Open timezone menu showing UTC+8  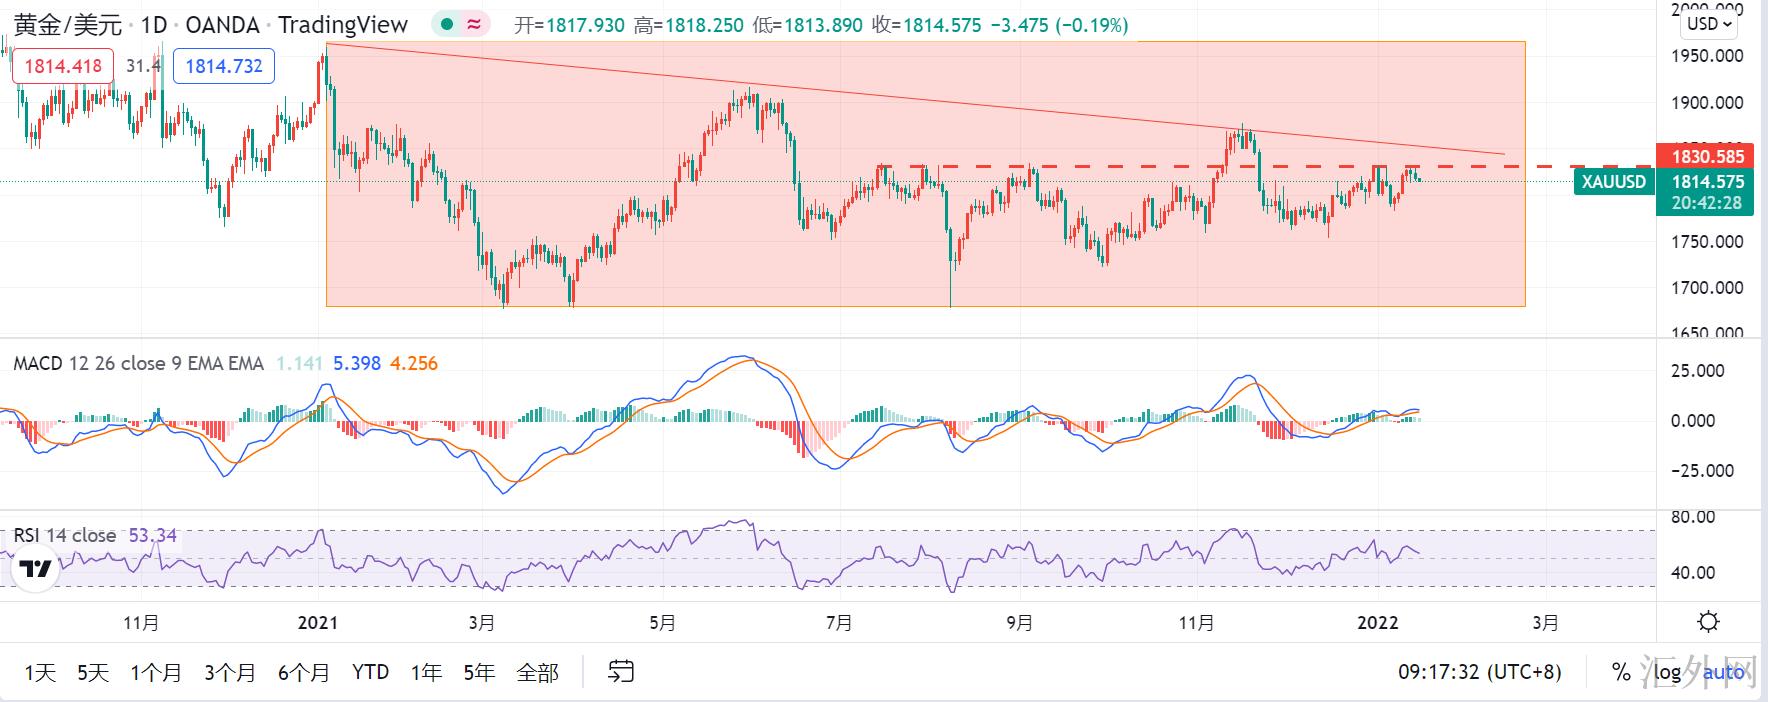tap(1479, 672)
